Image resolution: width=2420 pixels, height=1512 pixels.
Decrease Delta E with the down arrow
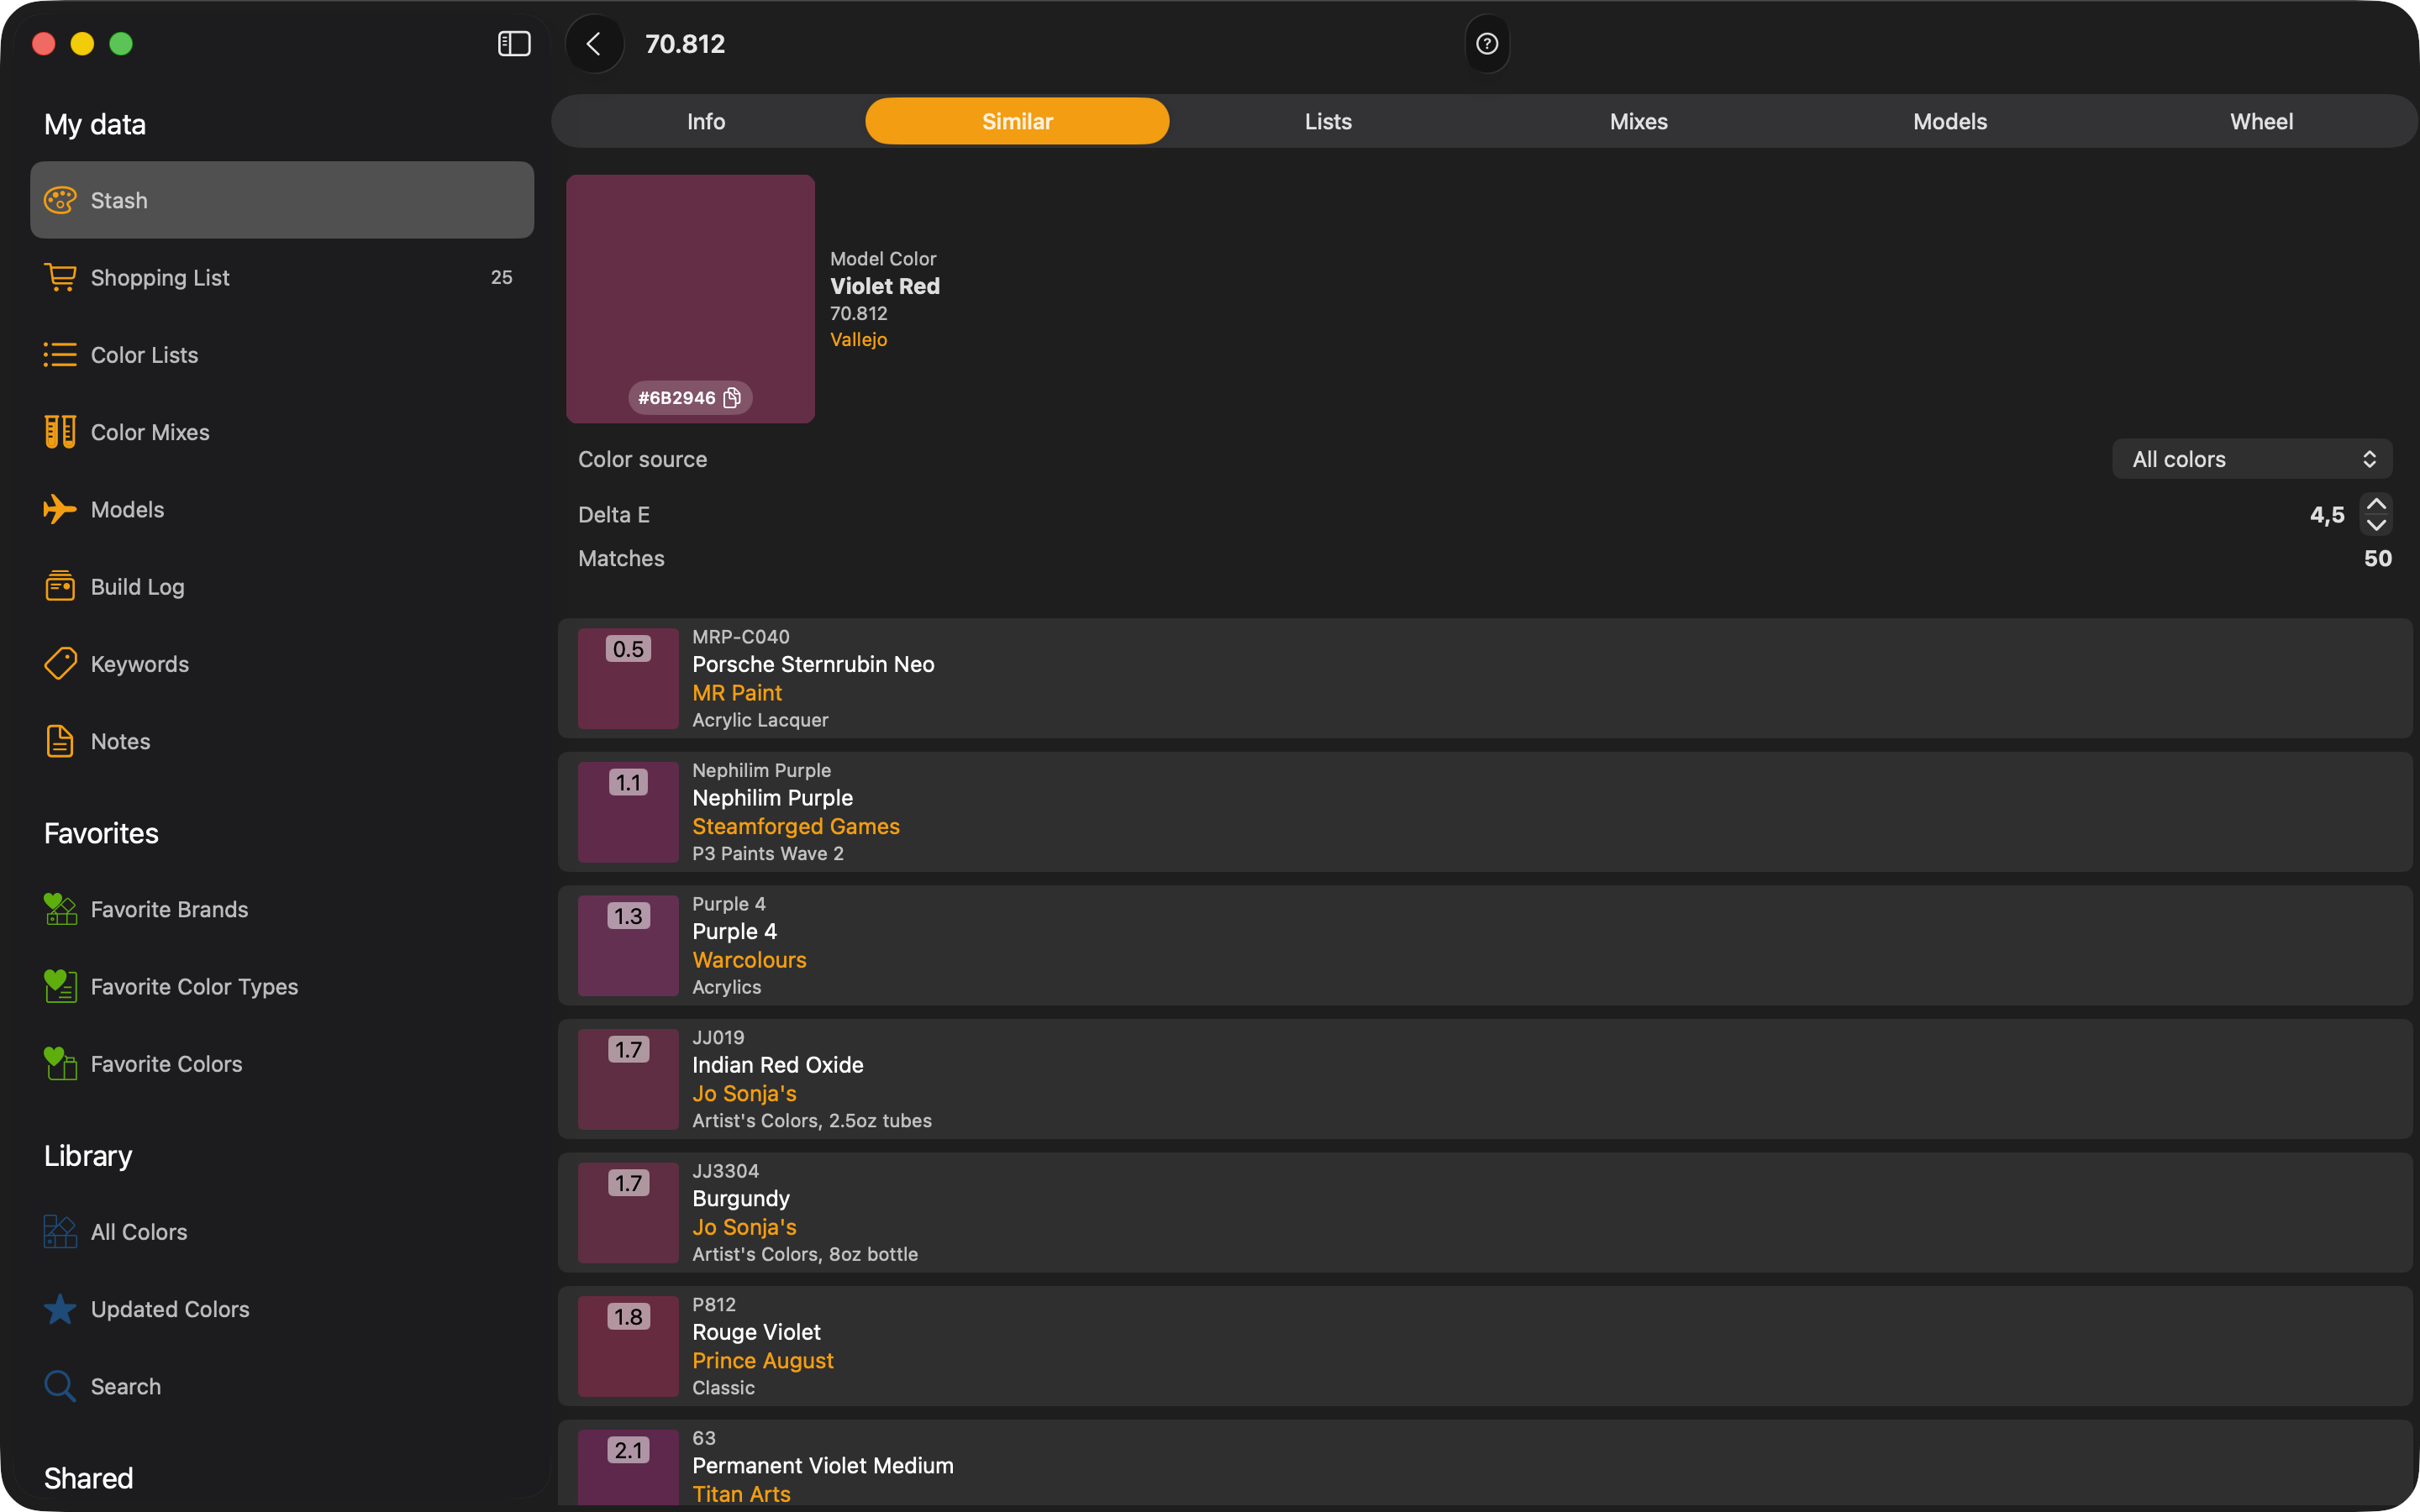[x=2376, y=525]
